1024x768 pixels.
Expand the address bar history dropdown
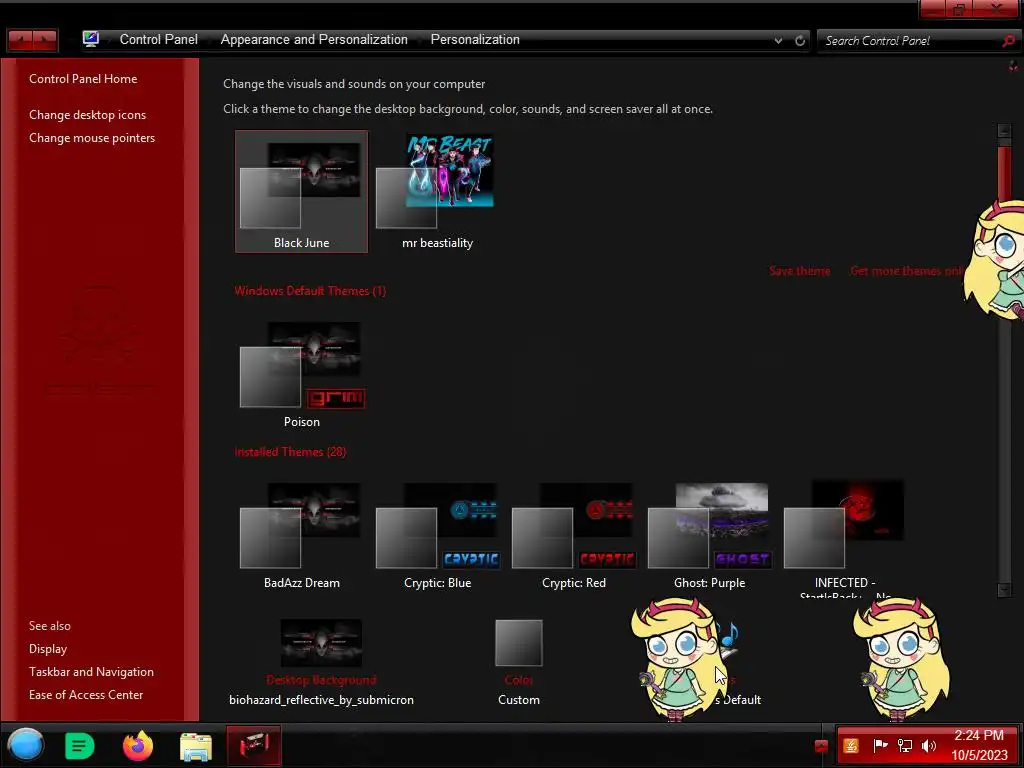778,40
